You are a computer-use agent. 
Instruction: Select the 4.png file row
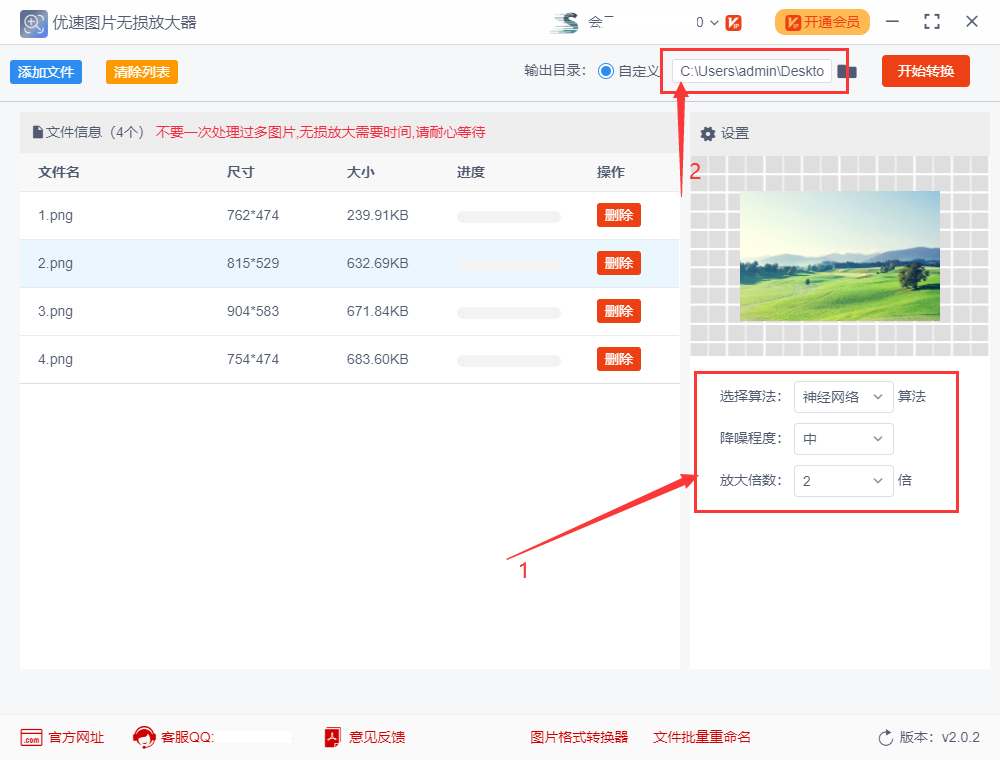349,359
